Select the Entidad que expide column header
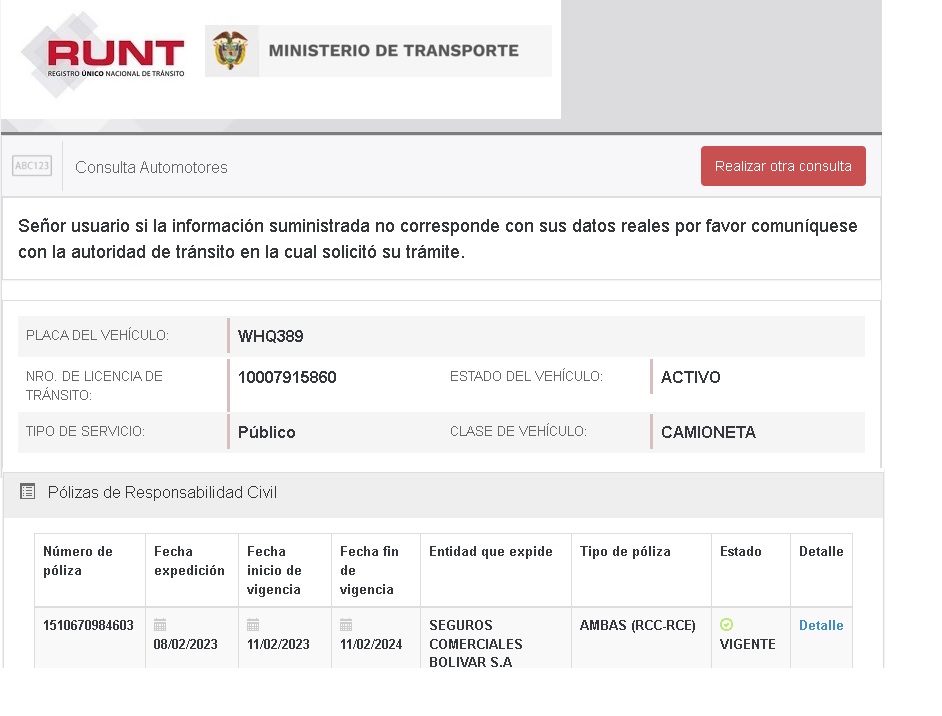942x716 pixels. [x=490, y=551]
